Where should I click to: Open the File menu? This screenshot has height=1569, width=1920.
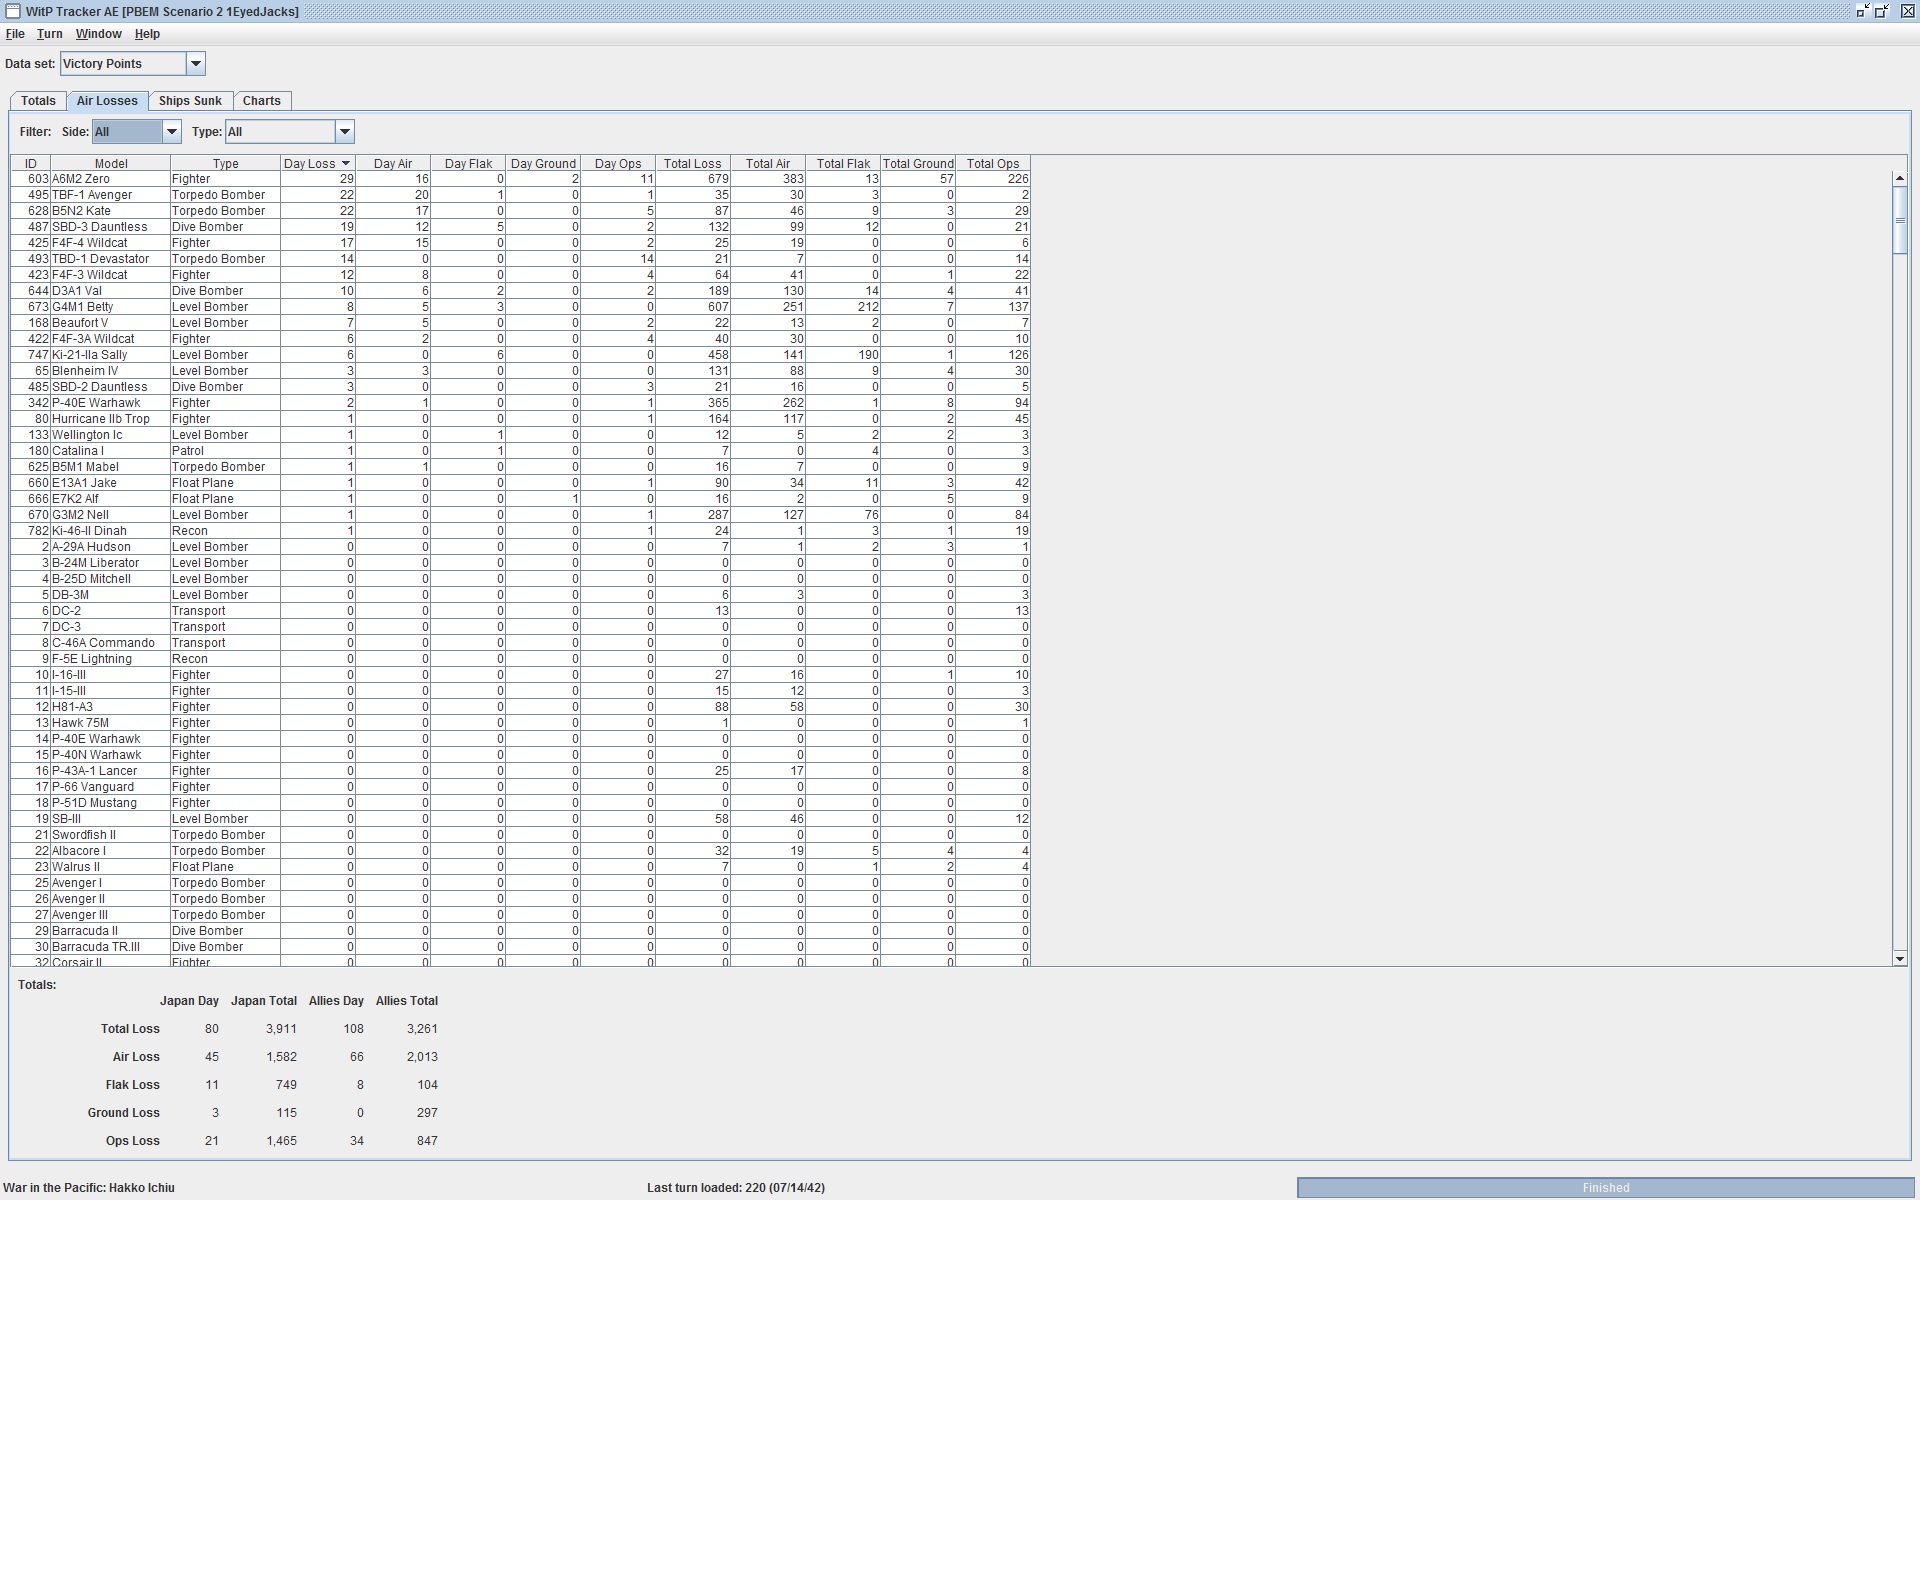[15, 34]
